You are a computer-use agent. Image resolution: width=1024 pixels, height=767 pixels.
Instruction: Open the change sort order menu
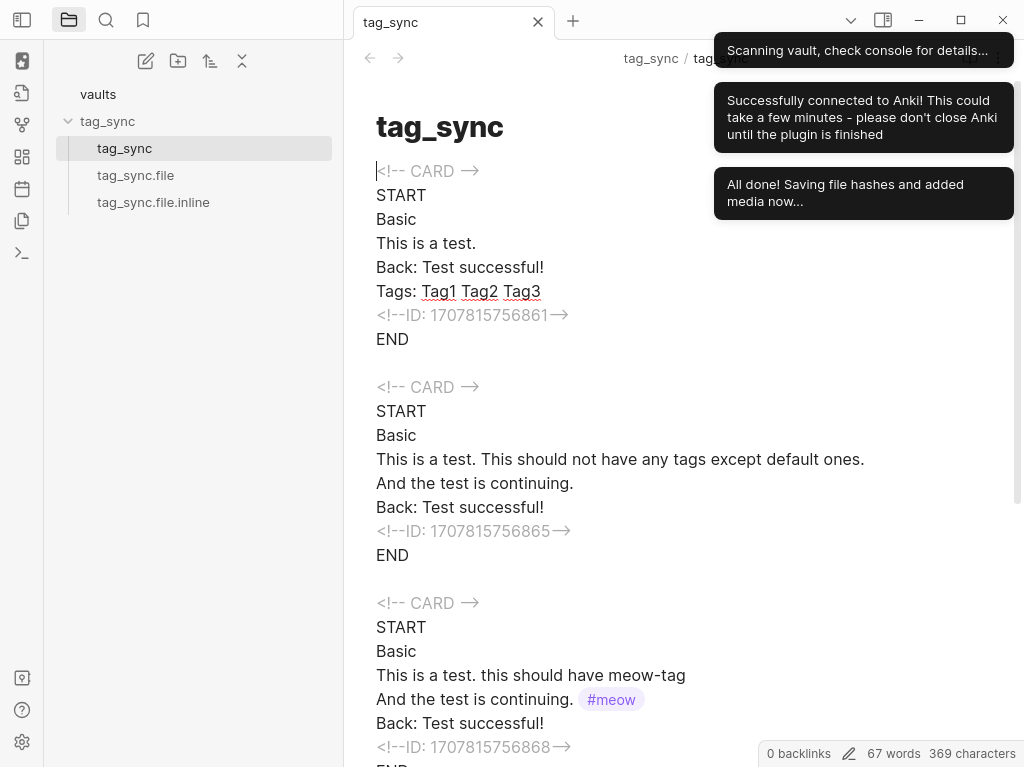tap(210, 61)
